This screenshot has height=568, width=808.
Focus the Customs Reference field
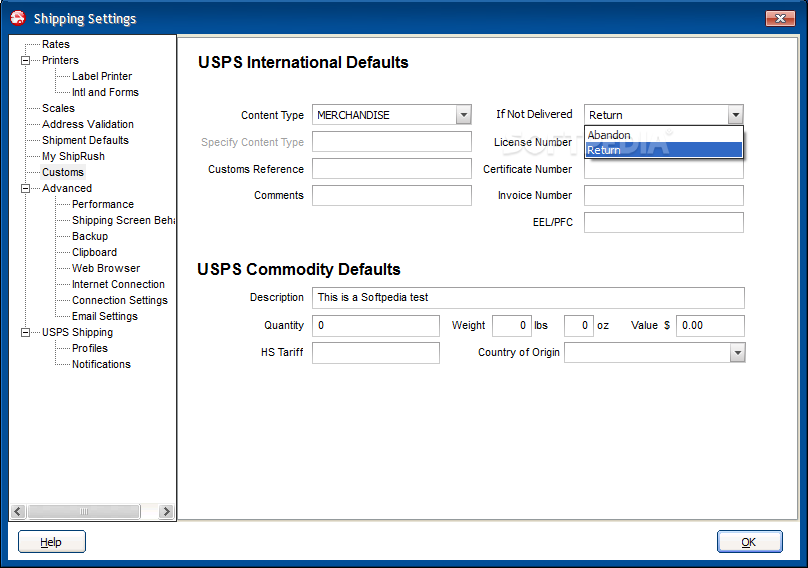(x=392, y=169)
